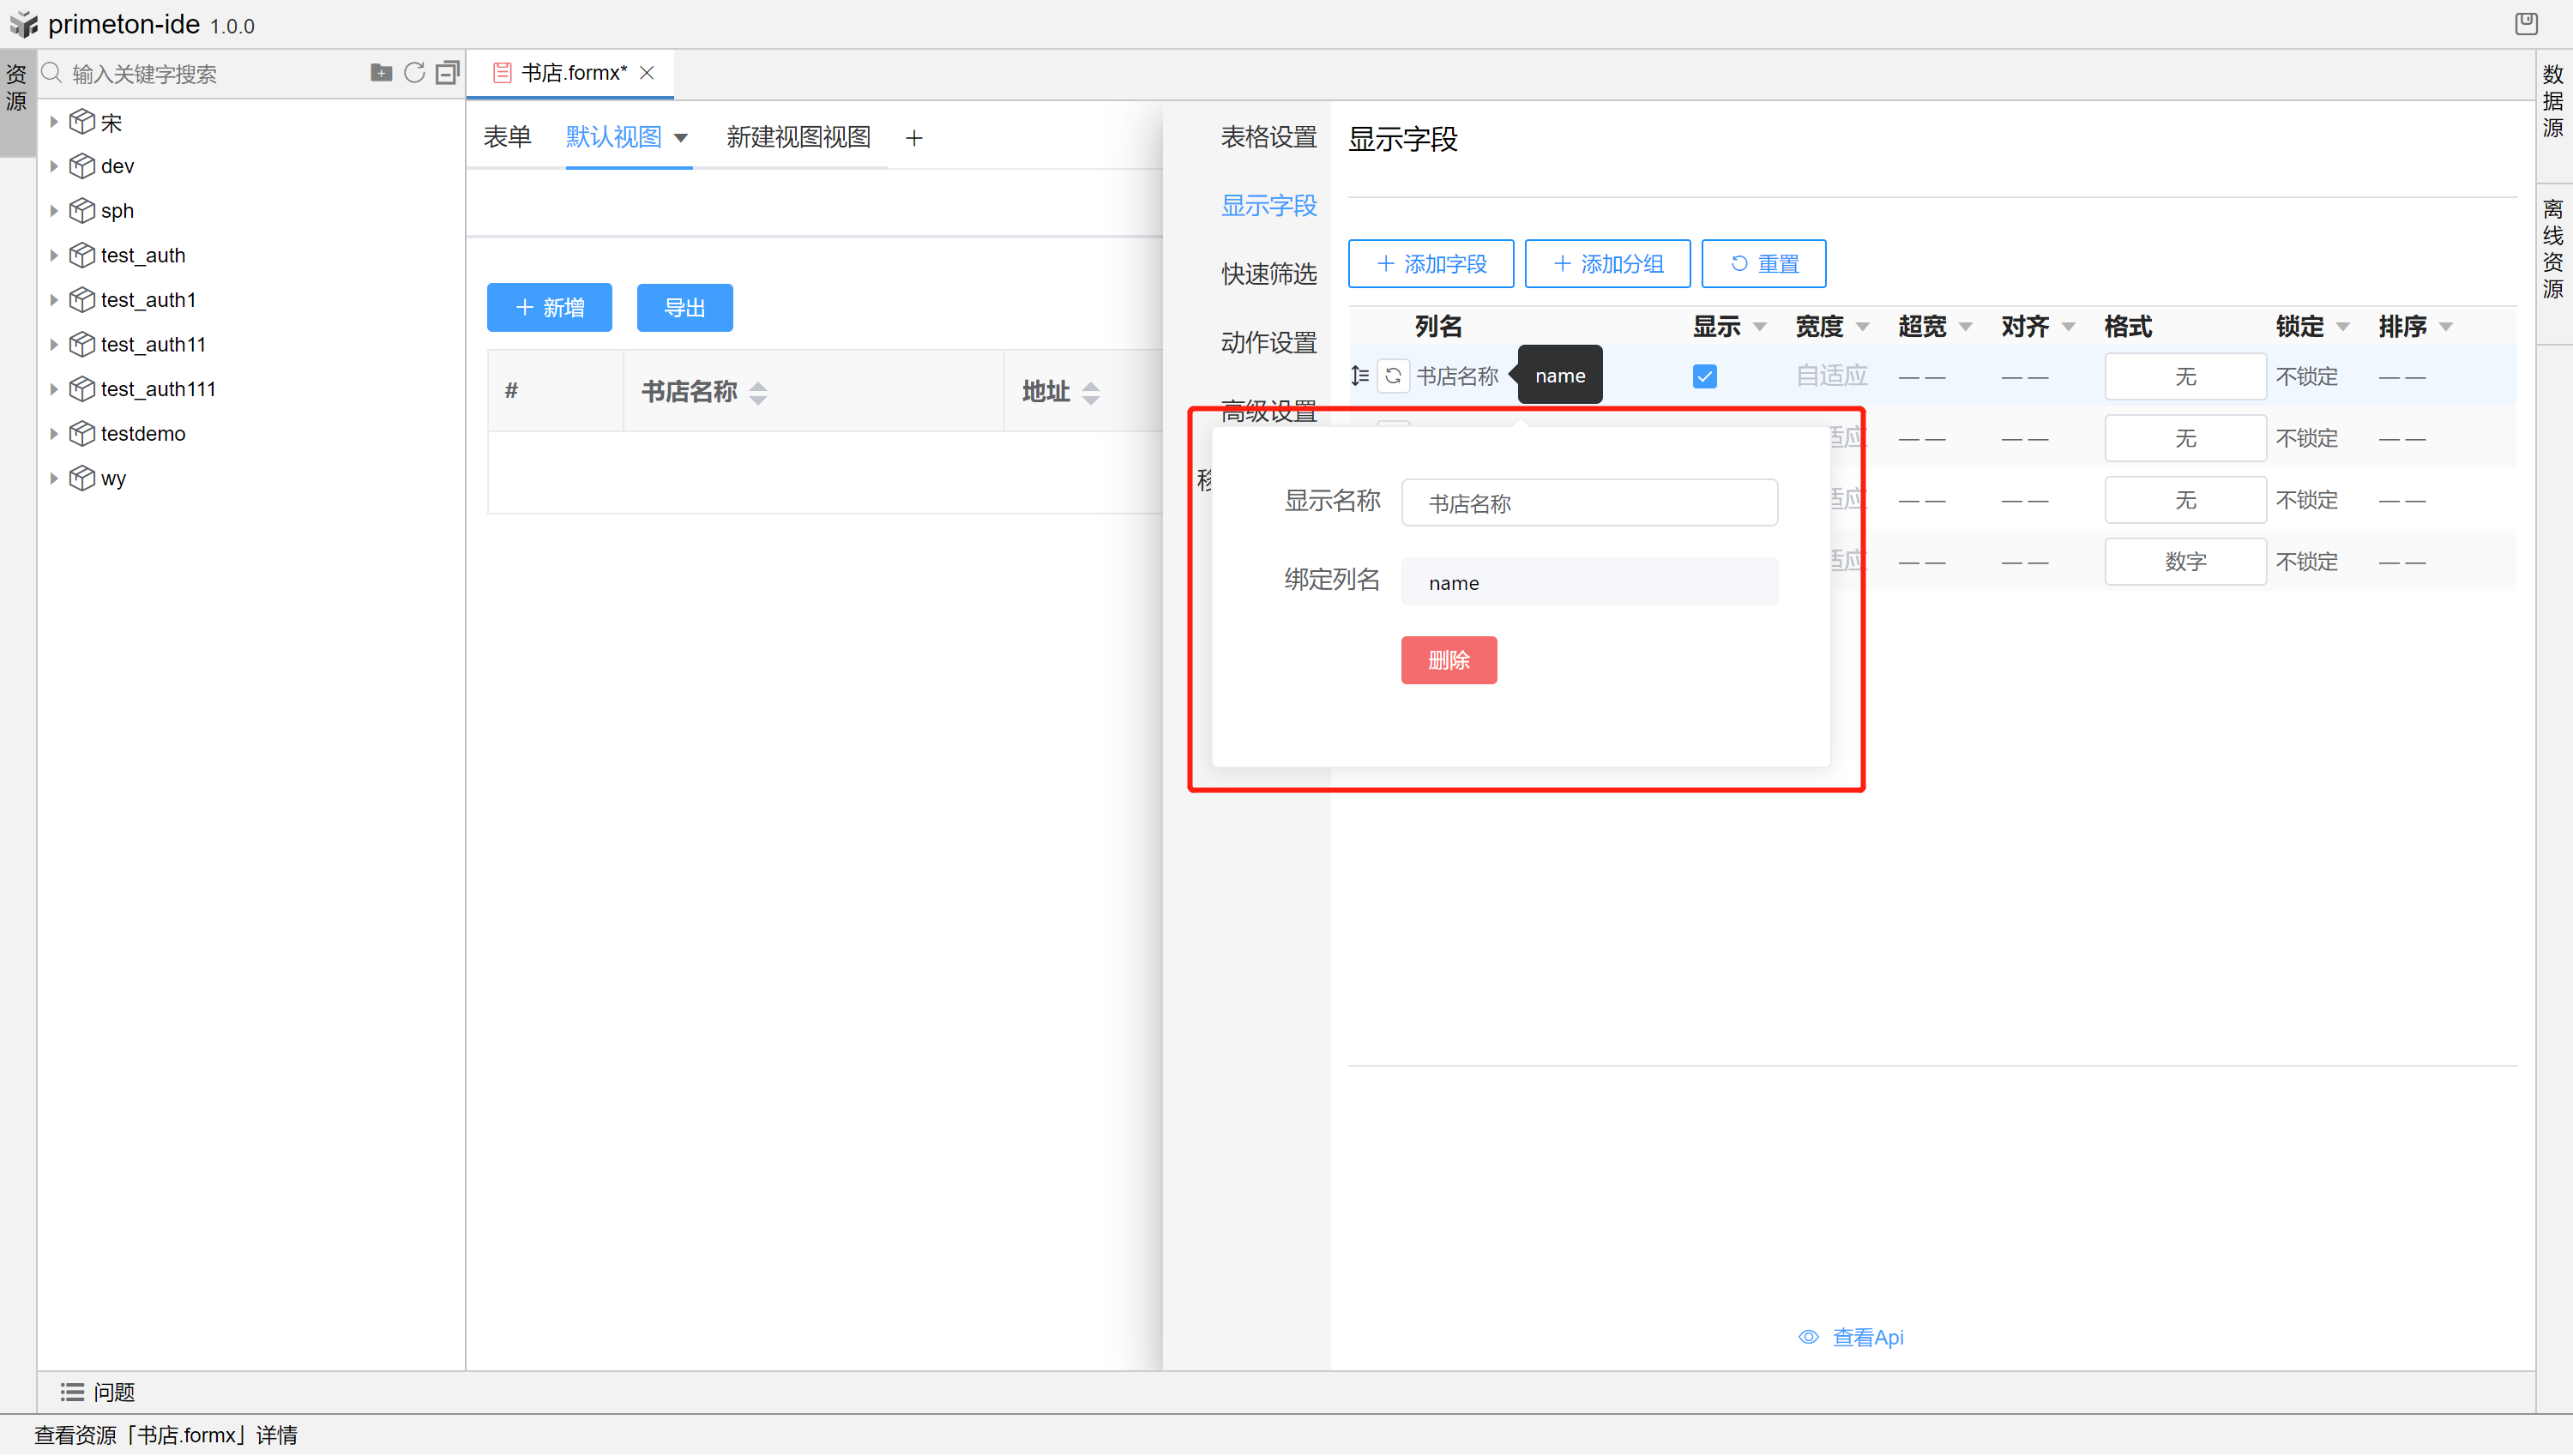
Task: Expand the wy tree node
Action: pyautogui.click(x=54, y=478)
